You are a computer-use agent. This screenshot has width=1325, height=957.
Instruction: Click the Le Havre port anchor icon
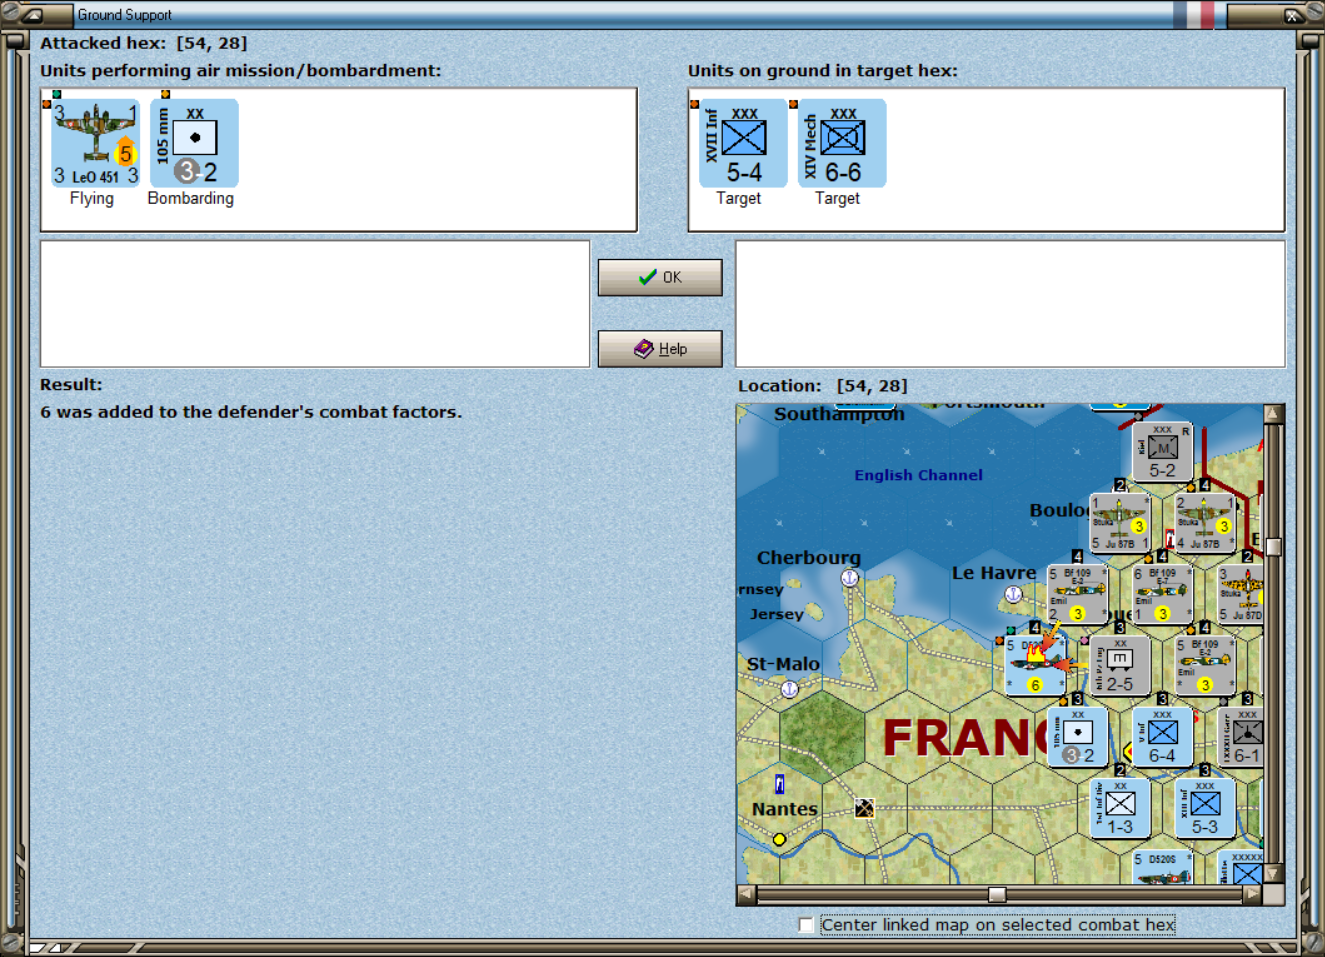point(1013,594)
